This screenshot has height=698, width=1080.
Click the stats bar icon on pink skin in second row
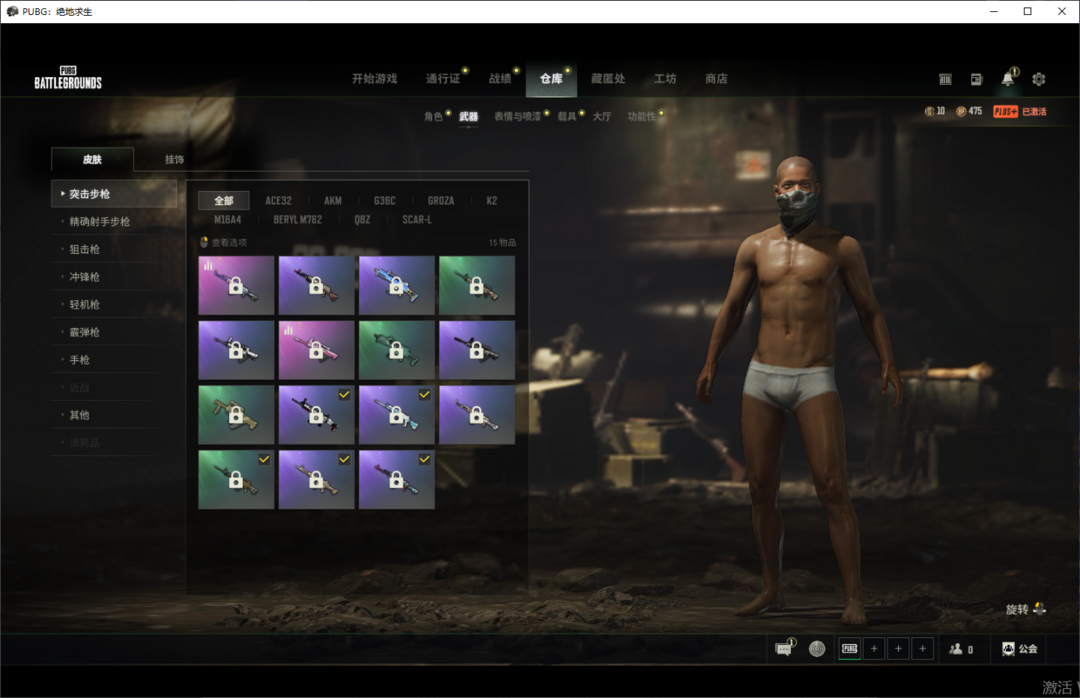pos(289,330)
